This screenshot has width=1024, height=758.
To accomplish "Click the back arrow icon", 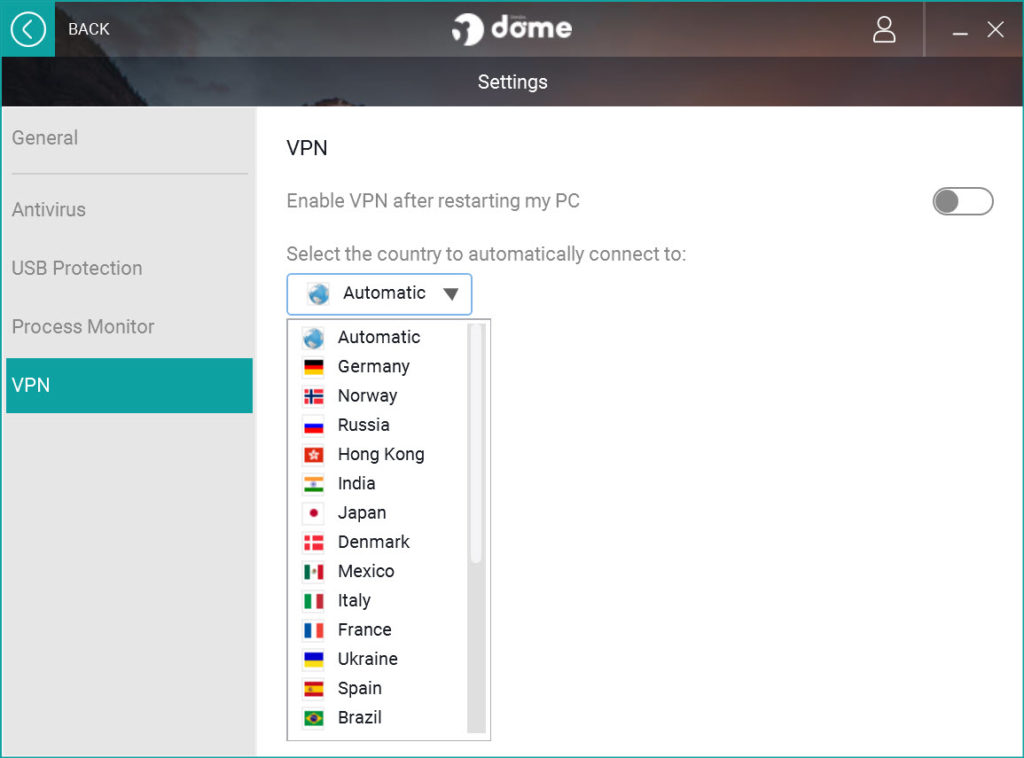I will (x=28, y=29).
